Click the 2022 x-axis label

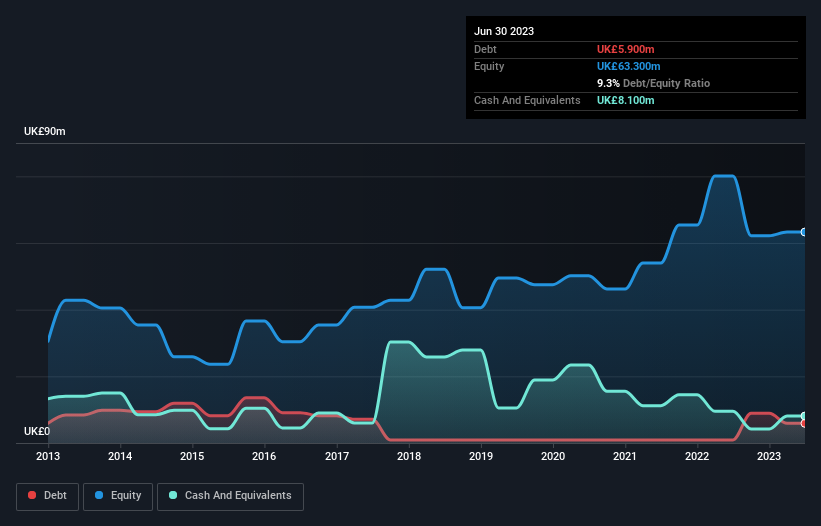pyautogui.click(x=697, y=456)
